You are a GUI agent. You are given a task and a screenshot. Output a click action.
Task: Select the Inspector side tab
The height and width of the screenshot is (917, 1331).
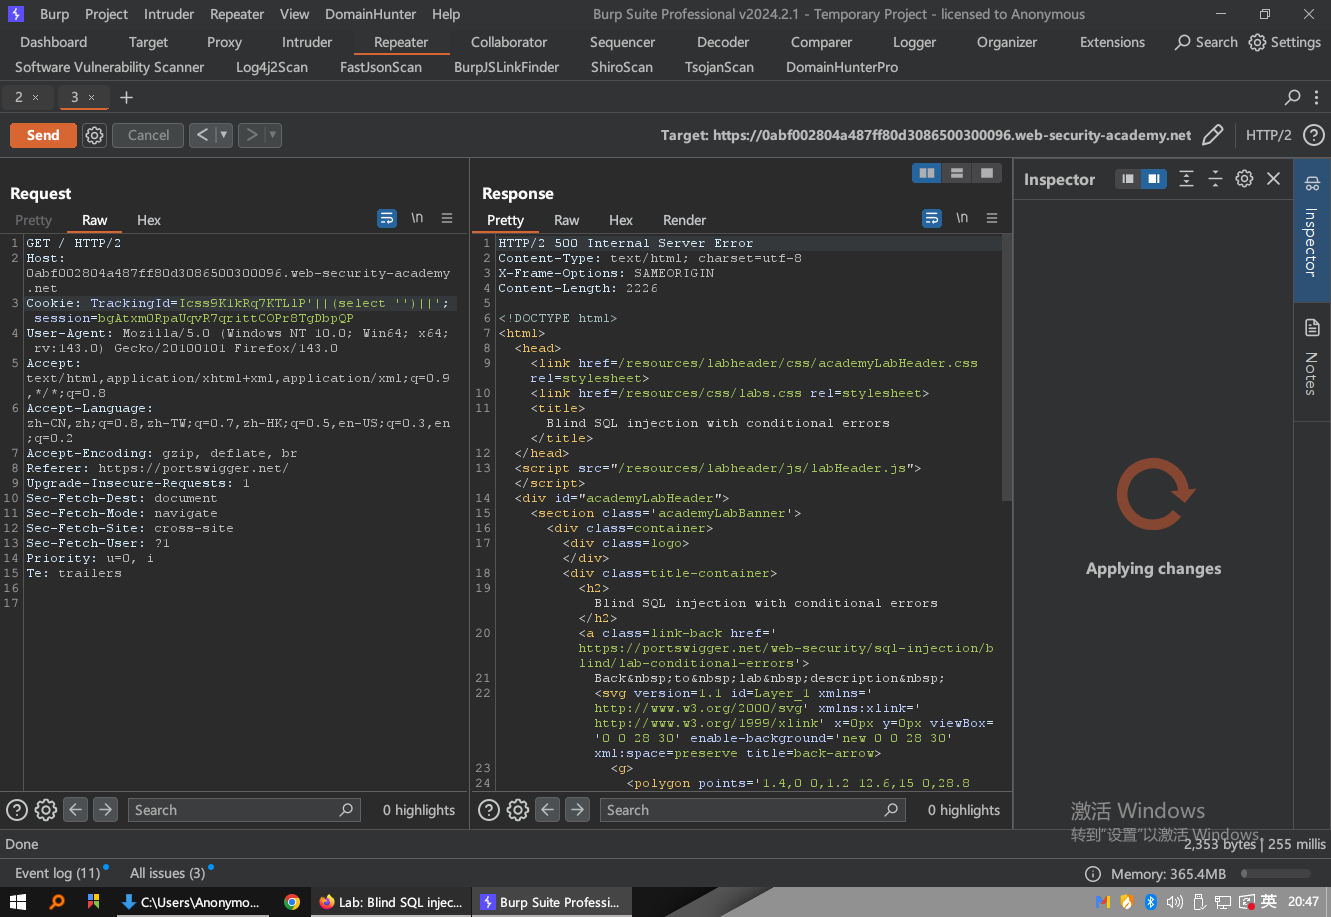pyautogui.click(x=1312, y=231)
